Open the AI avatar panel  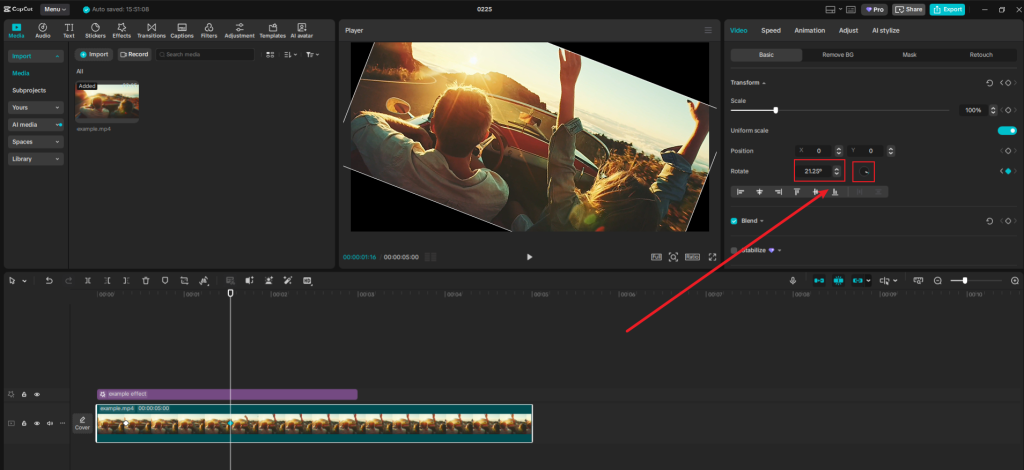point(302,31)
